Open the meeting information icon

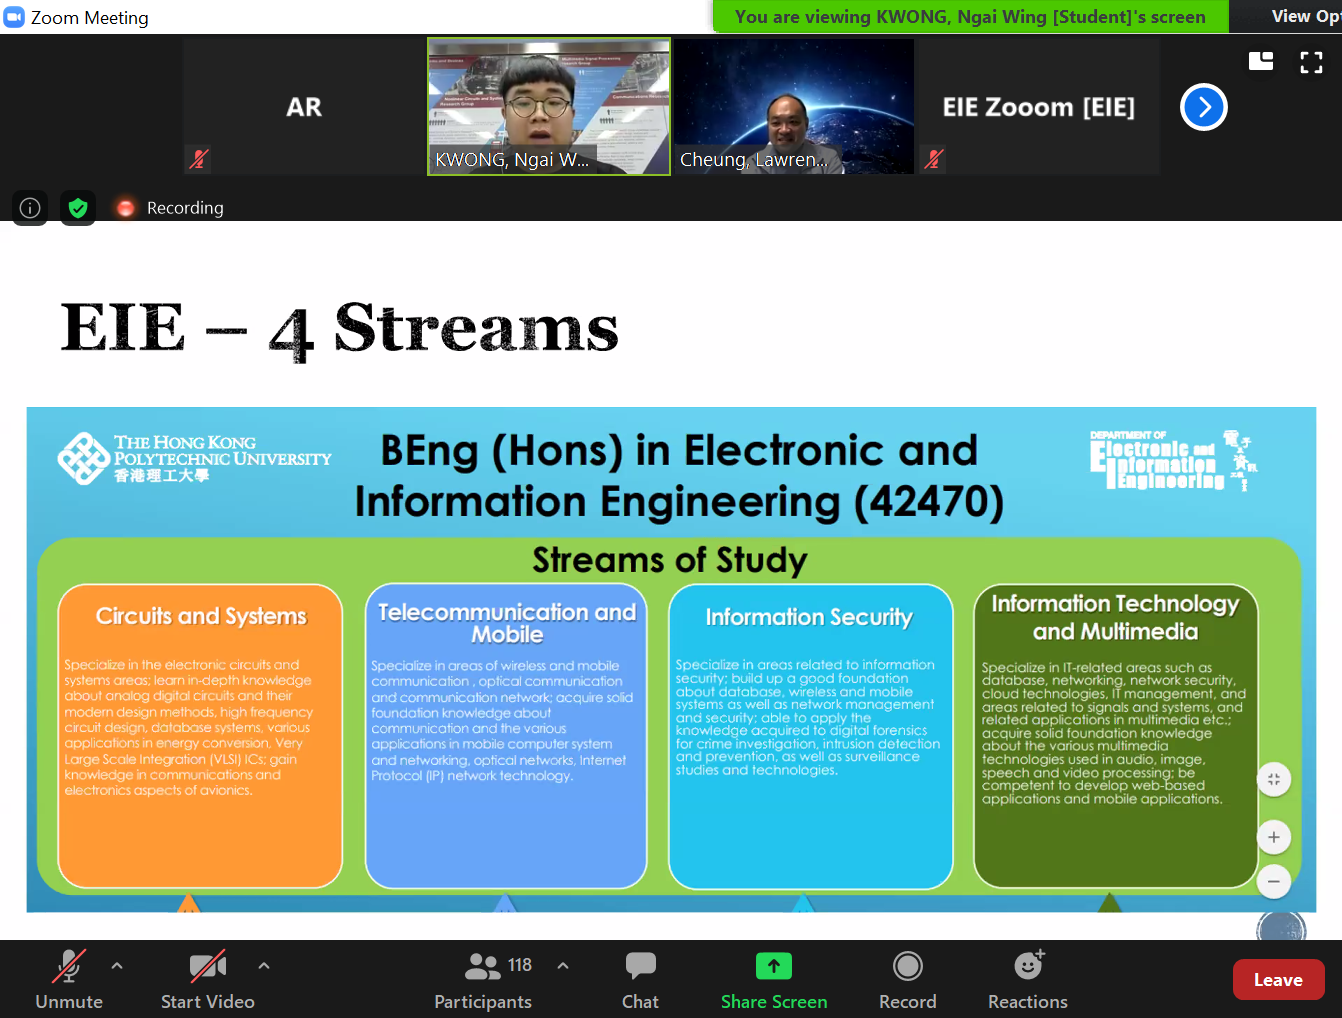pyautogui.click(x=30, y=208)
